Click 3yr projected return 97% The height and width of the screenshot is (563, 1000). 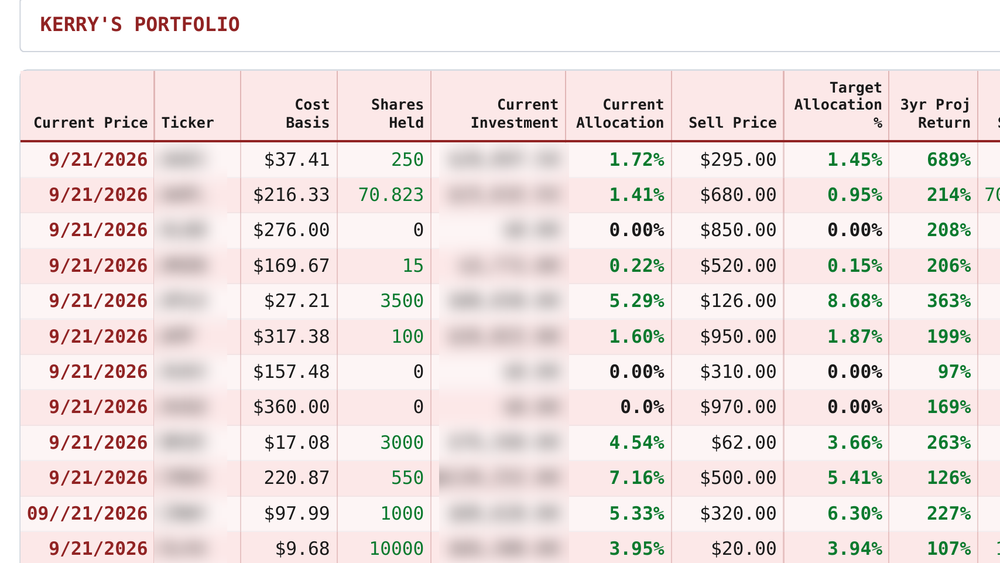(x=954, y=371)
